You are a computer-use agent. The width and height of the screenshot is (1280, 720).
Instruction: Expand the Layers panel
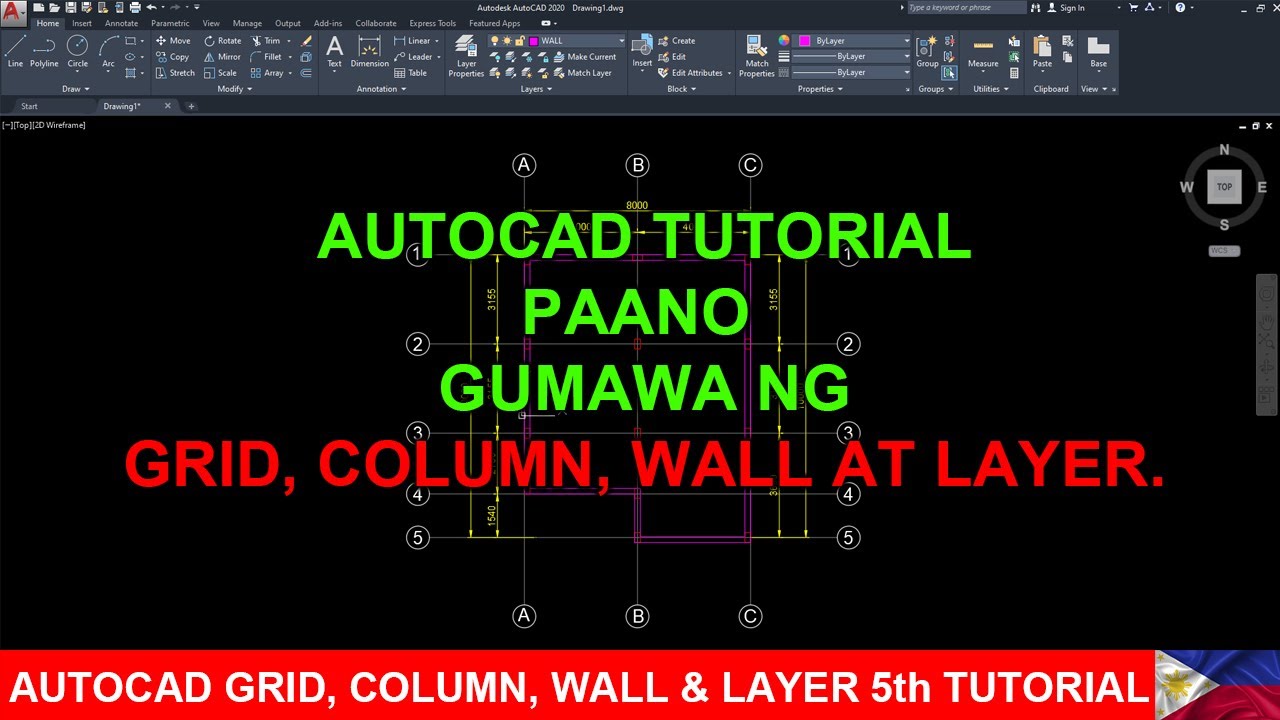pyautogui.click(x=536, y=89)
